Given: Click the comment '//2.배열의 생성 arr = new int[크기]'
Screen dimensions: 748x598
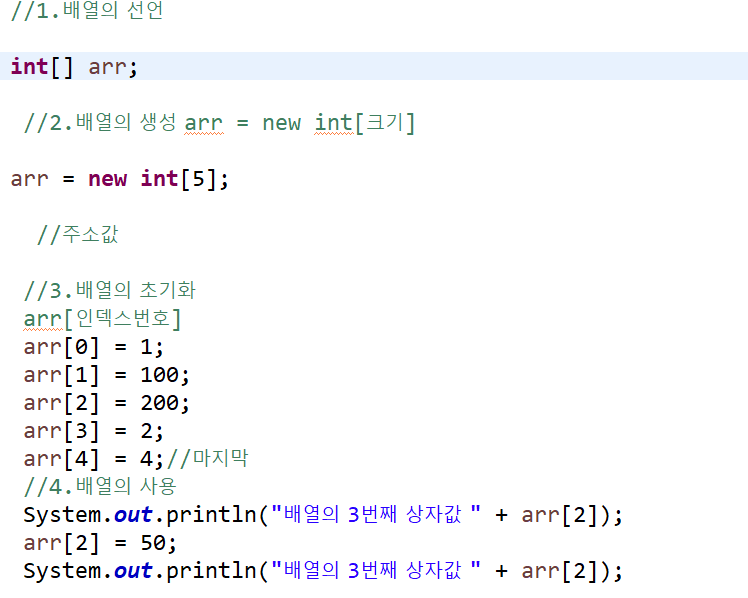Looking at the screenshot, I should (x=219, y=123).
